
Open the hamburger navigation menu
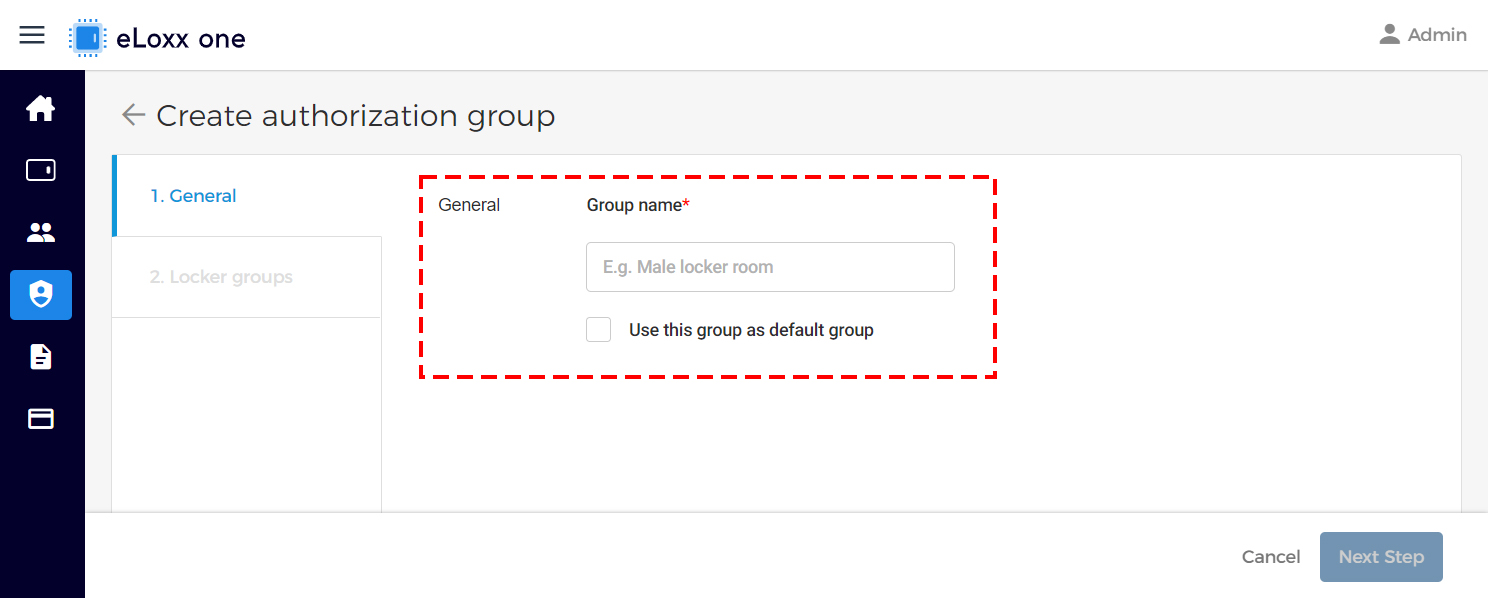32,35
